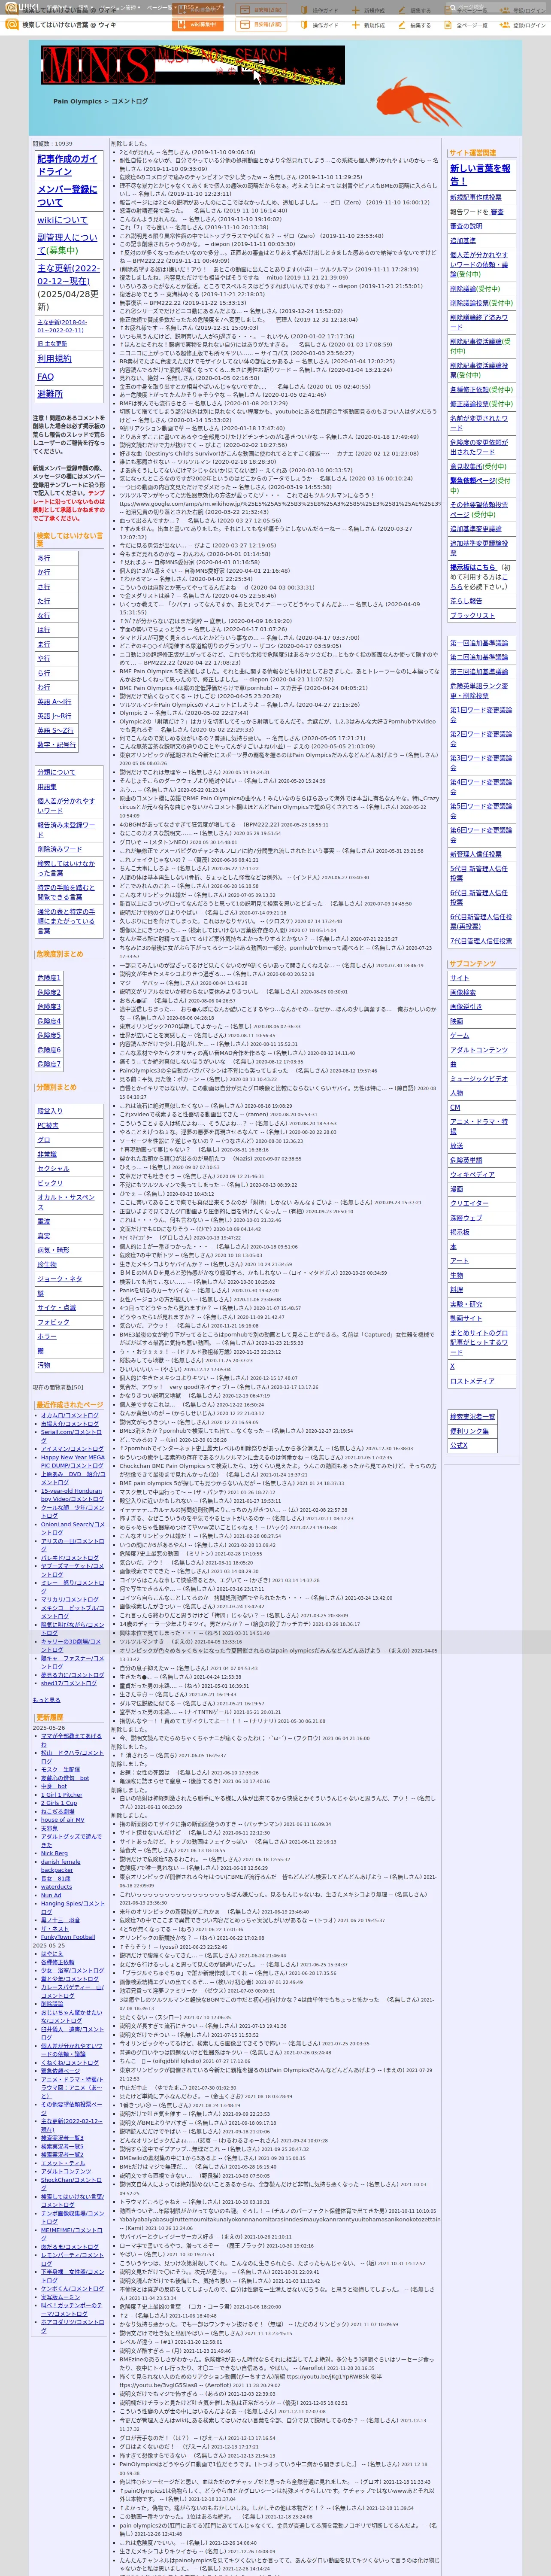Open 第一回追加基準議論 link
551x2576 pixels.
click(x=478, y=643)
